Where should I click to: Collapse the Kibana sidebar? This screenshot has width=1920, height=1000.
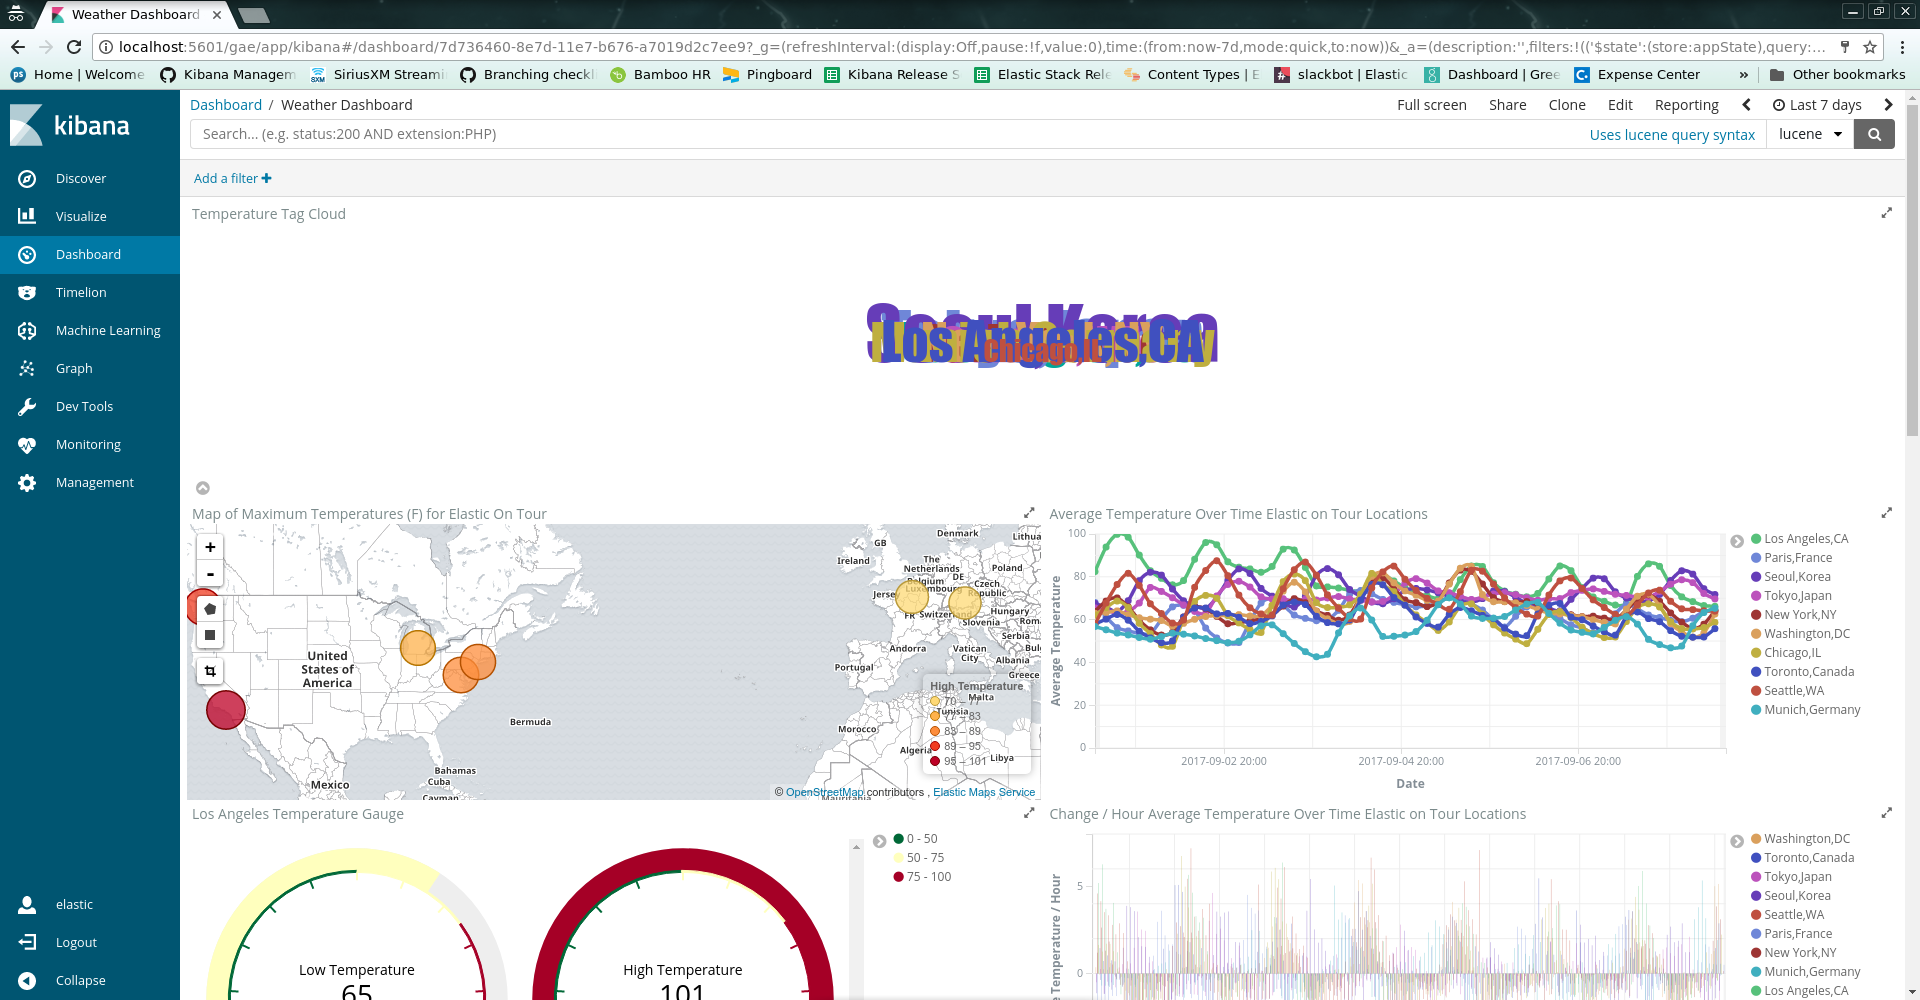pos(79,980)
